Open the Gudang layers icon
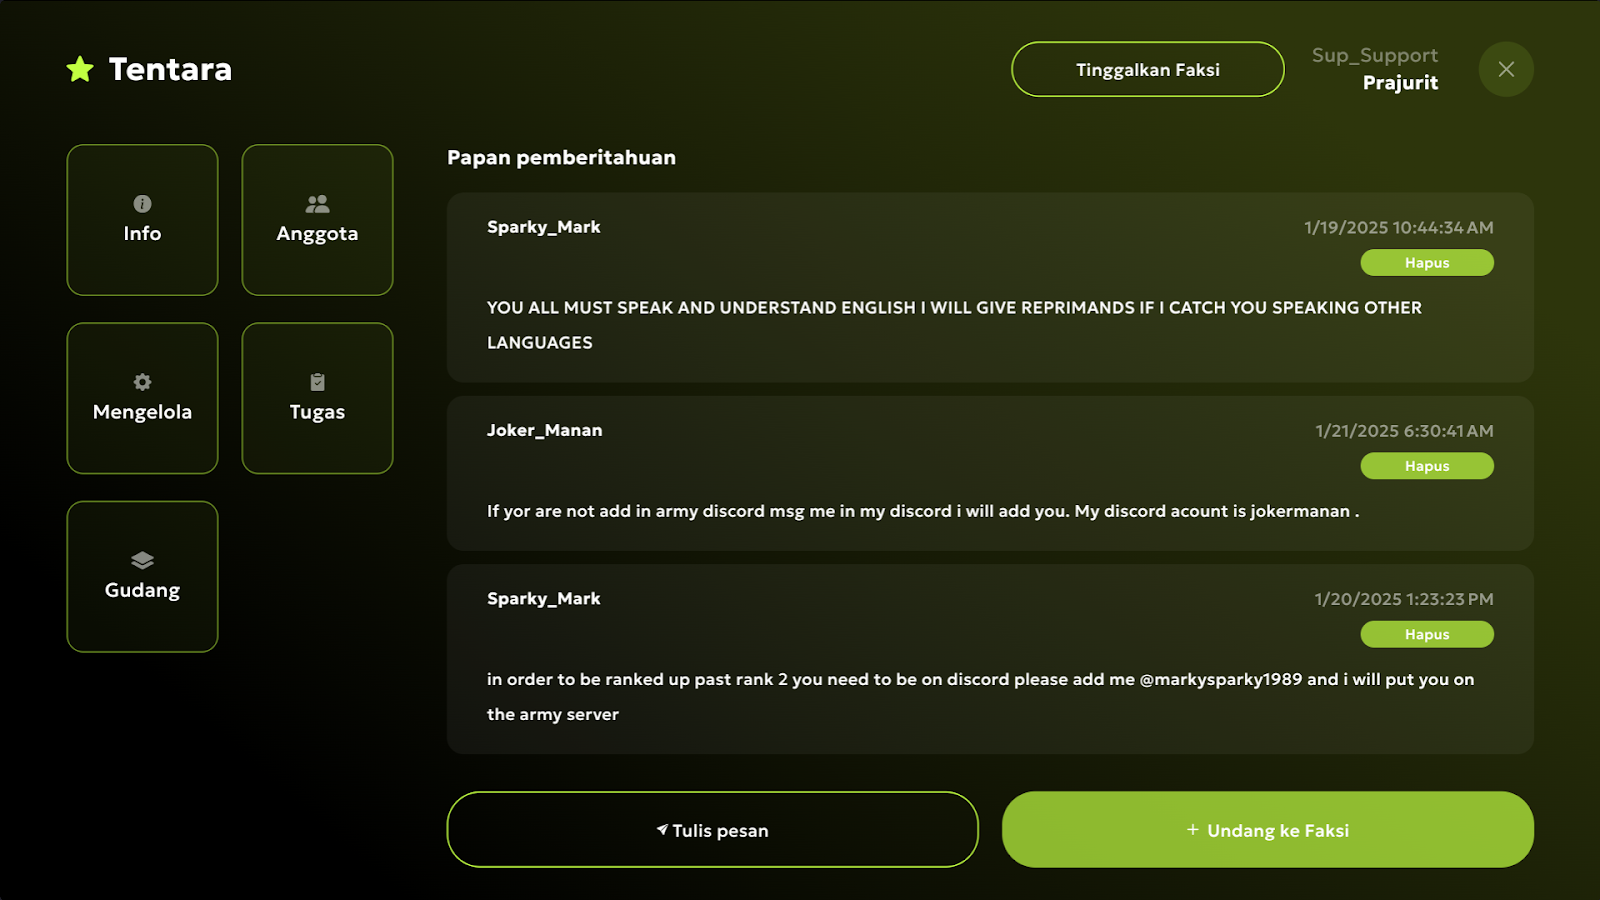This screenshot has height=900, width=1600. click(142, 560)
